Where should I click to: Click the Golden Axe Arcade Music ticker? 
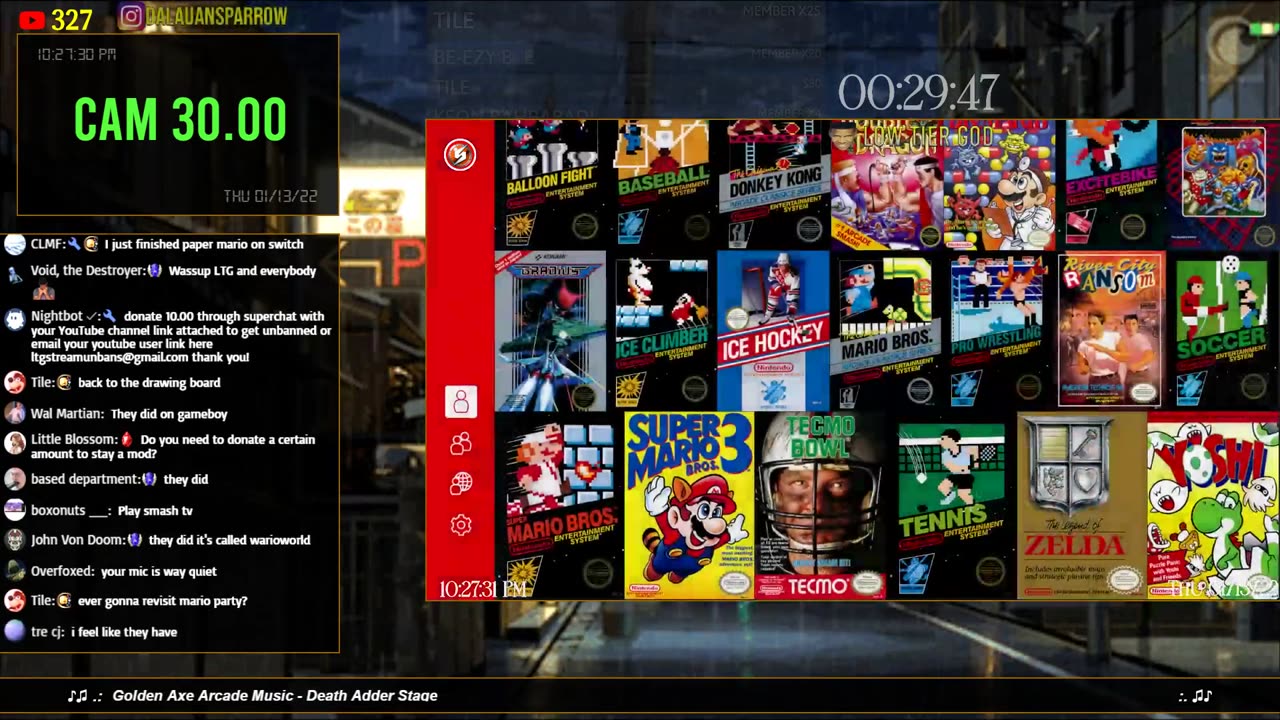pyautogui.click(x=275, y=696)
